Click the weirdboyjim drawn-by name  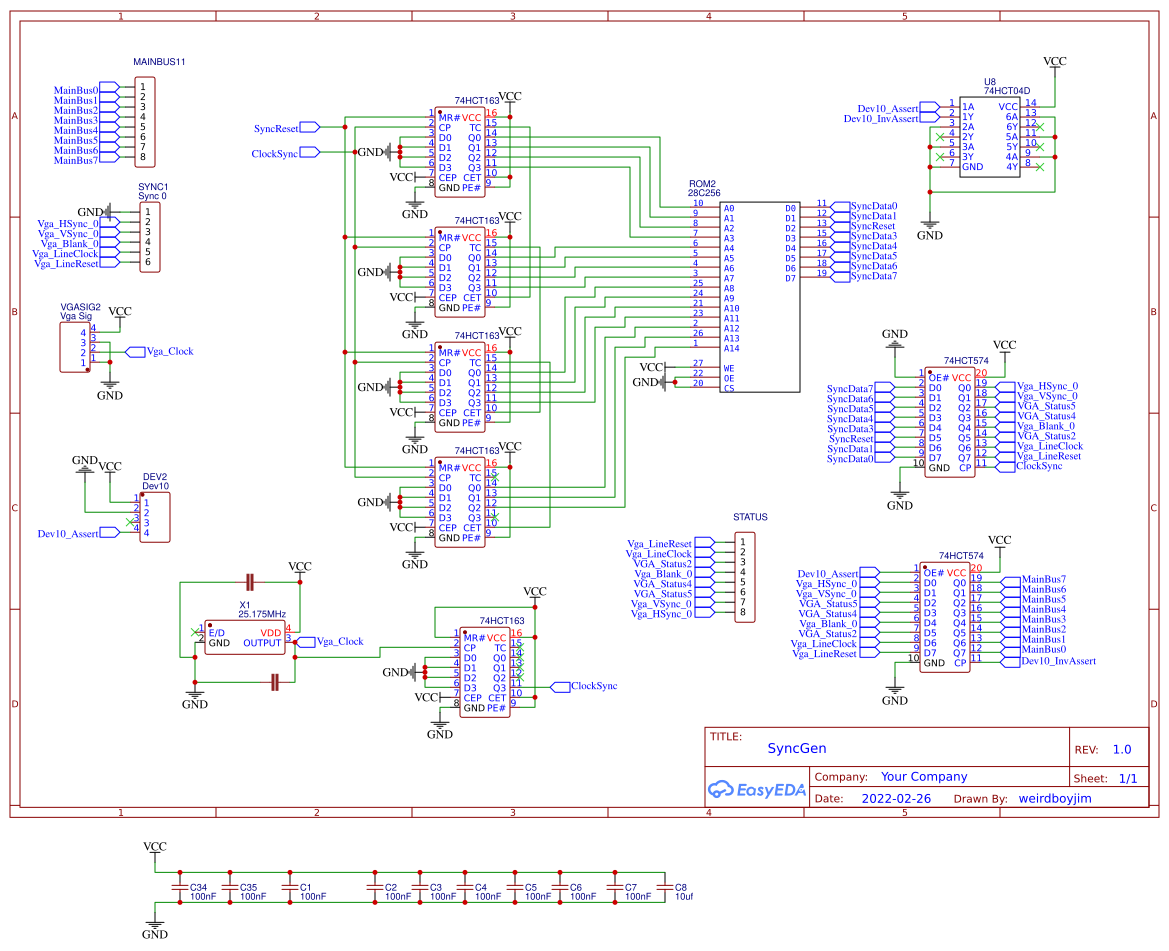[x=1059, y=799]
